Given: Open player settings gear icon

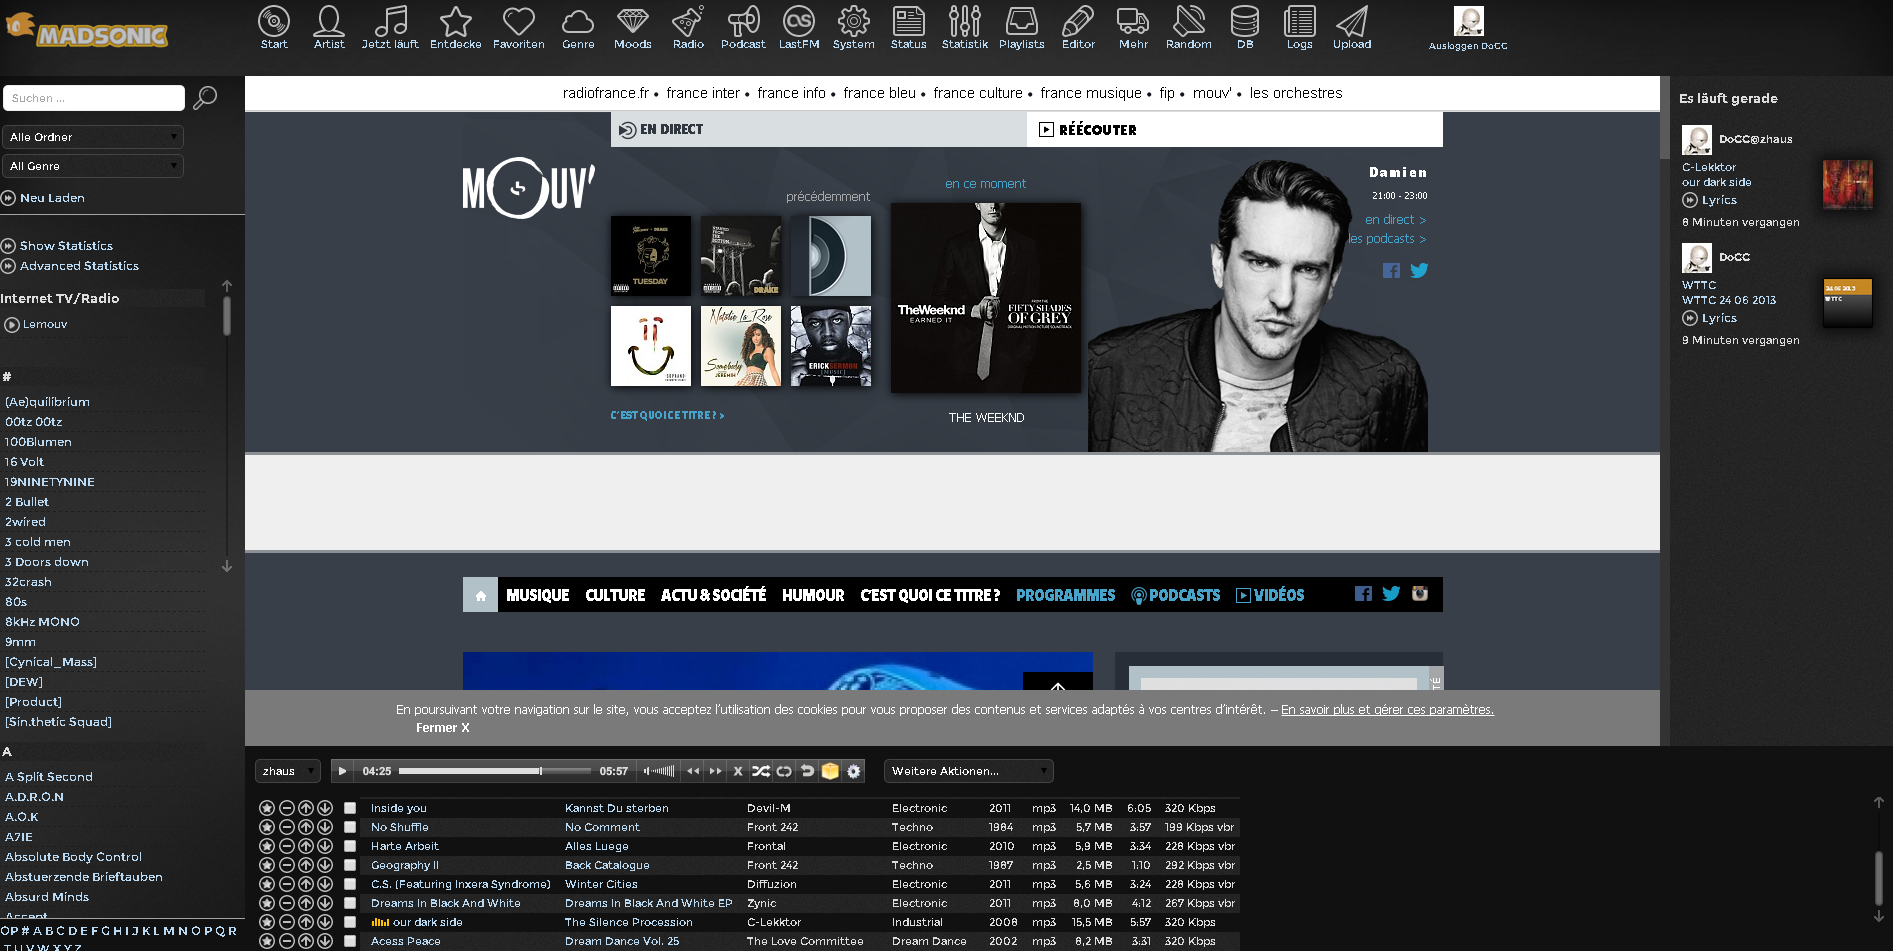Looking at the screenshot, I should [x=853, y=771].
